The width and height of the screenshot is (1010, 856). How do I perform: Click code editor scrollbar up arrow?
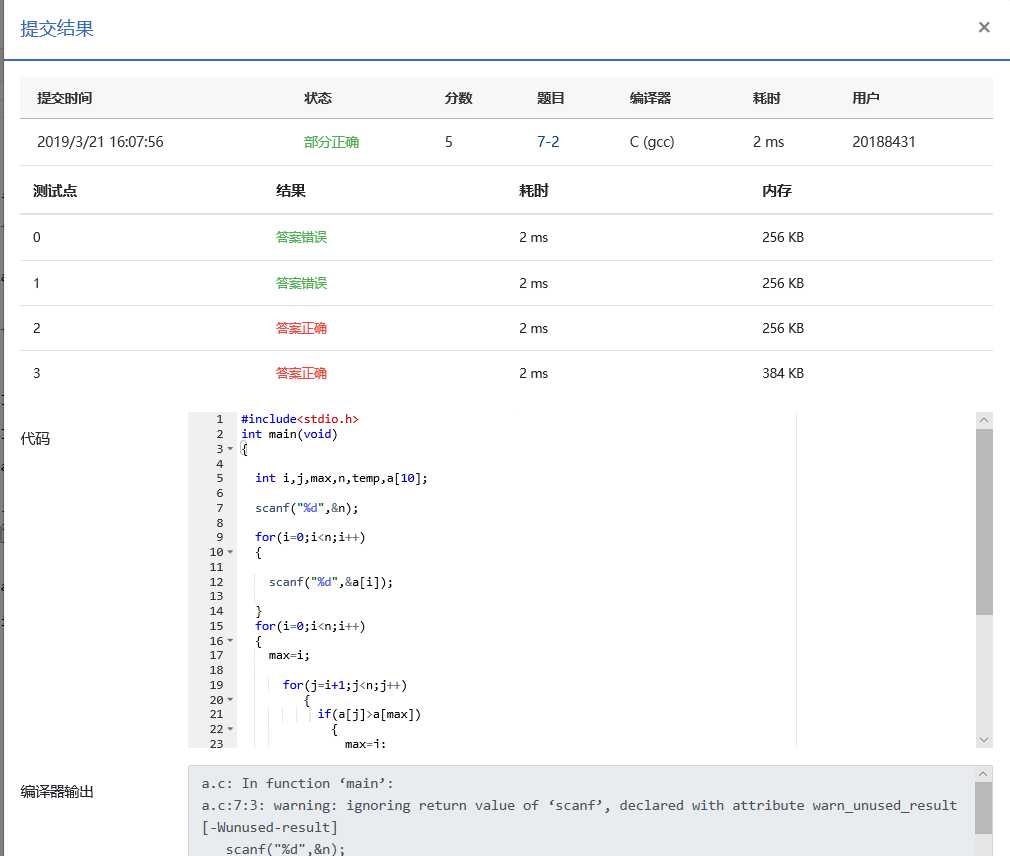tap(984, 420)
